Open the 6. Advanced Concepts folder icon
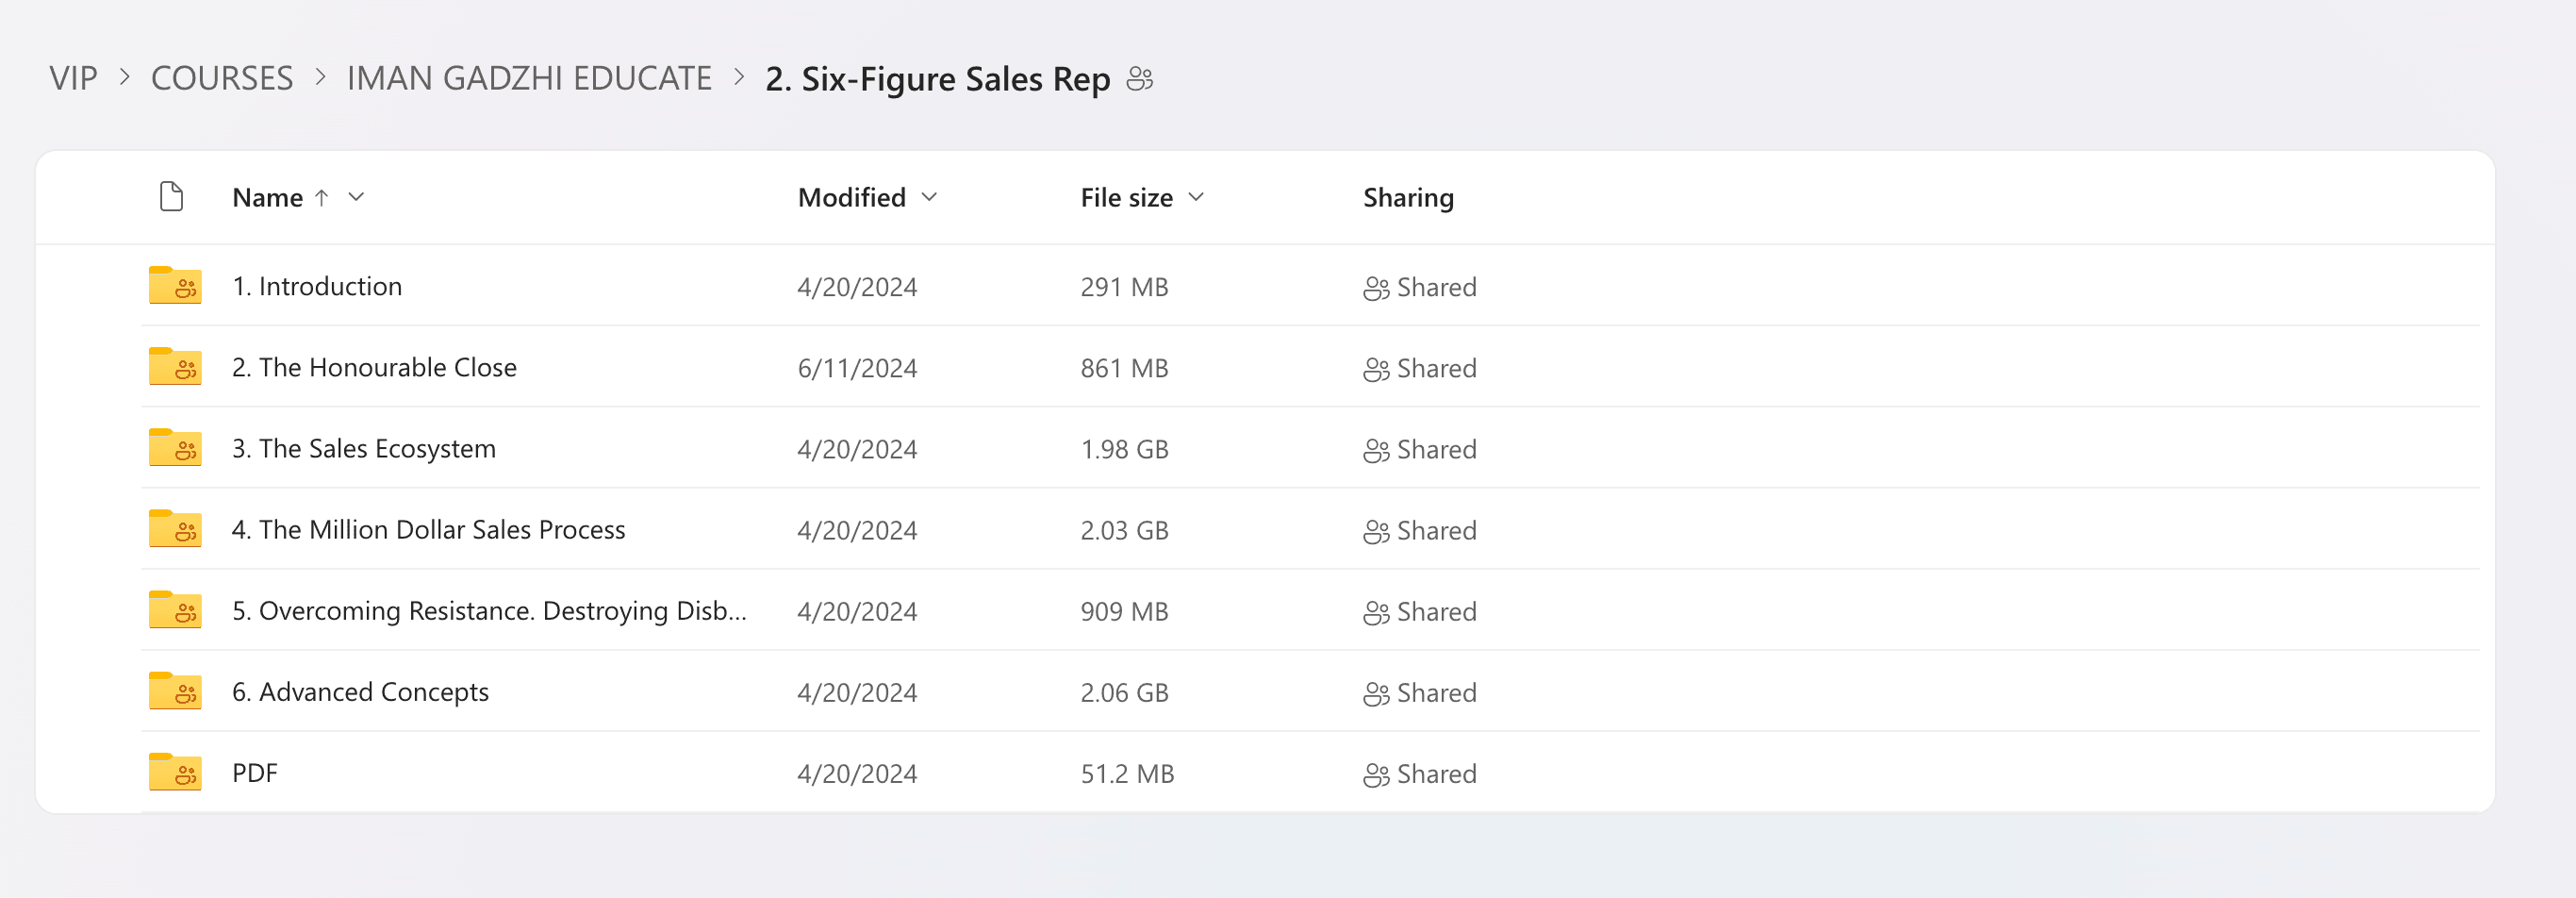2576x898 pixels. click(175, 690)
